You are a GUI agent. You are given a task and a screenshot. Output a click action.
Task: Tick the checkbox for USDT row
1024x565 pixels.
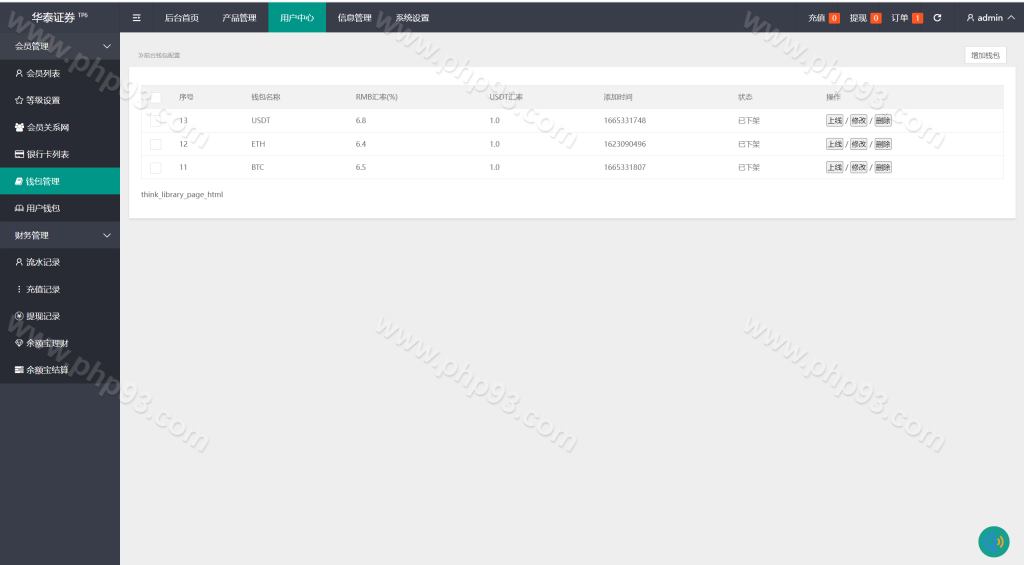[x=155, y=121]
